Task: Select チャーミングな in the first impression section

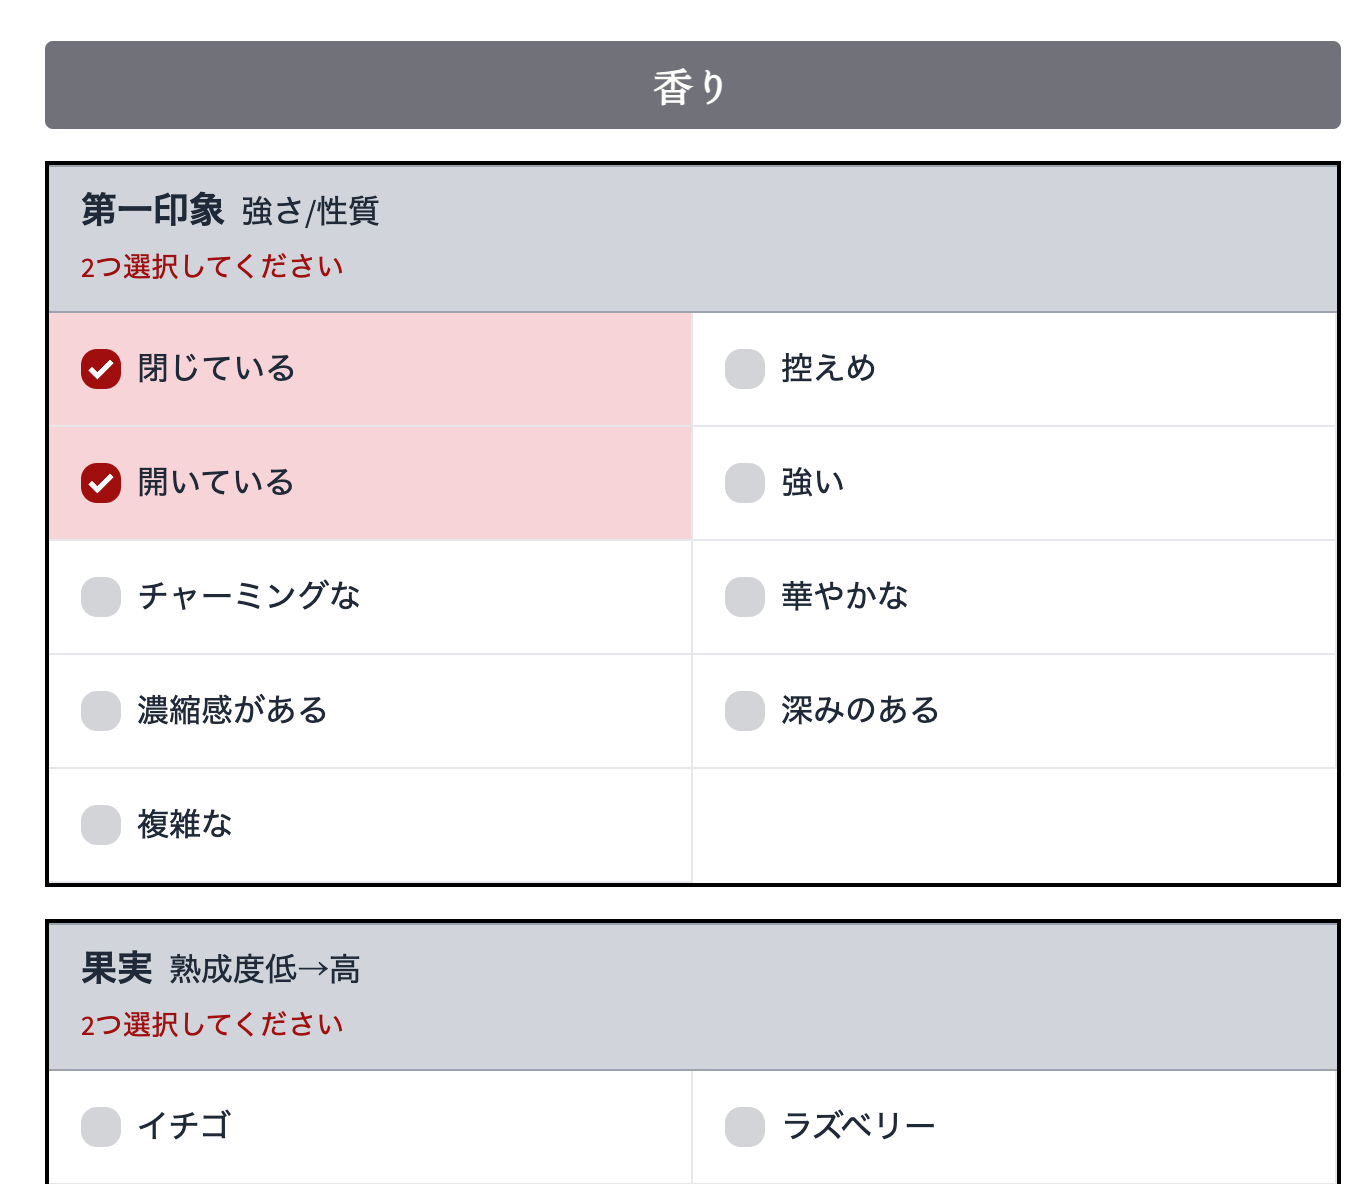Action: 250,596
